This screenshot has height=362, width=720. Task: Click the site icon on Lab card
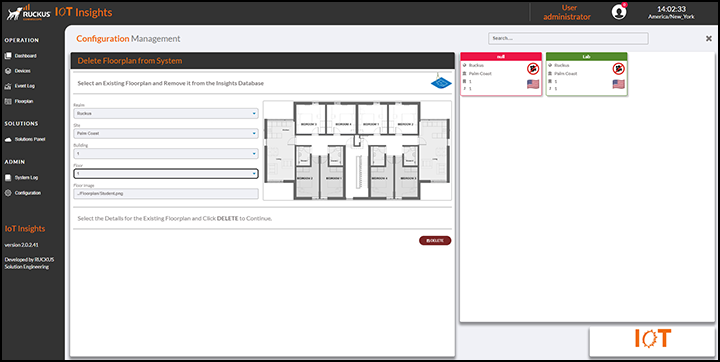pyautogui.click(x=550, y=74)
